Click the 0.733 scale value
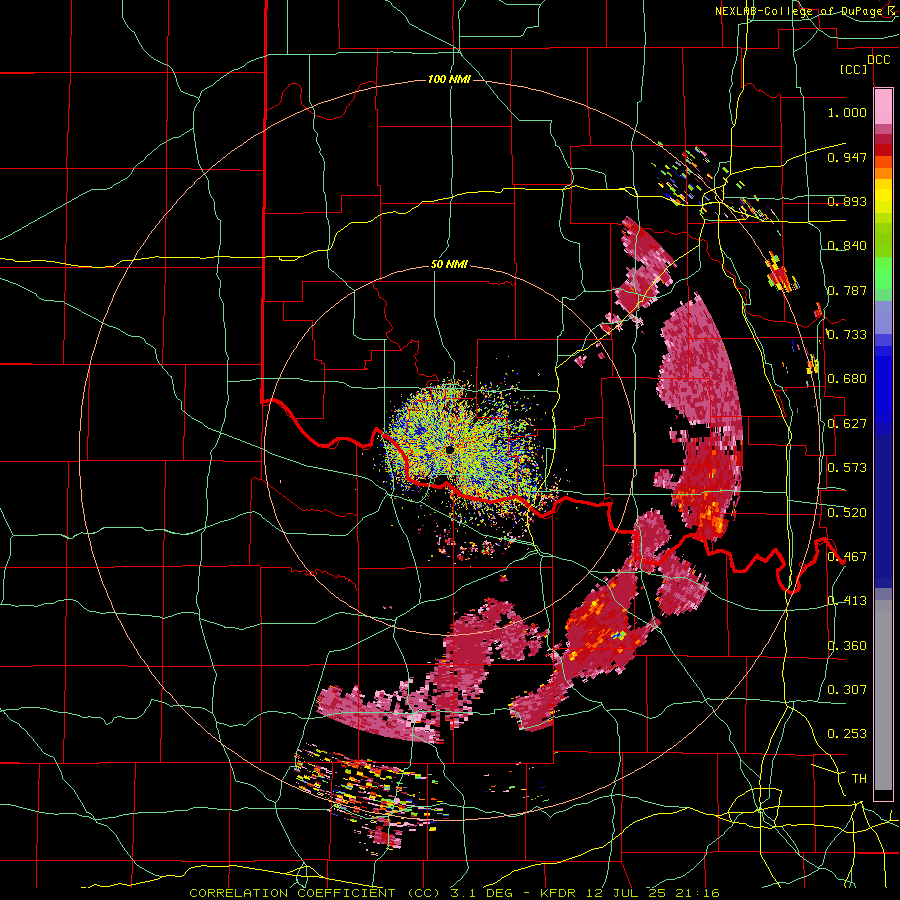This screenshot has width=900, height=900. (x=847, y=334)
